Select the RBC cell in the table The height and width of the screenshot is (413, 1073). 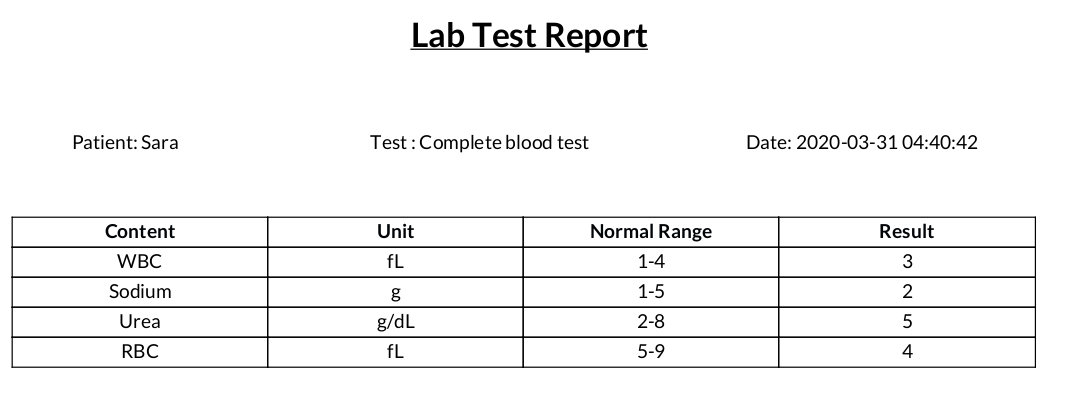click(x=140, y=352)
